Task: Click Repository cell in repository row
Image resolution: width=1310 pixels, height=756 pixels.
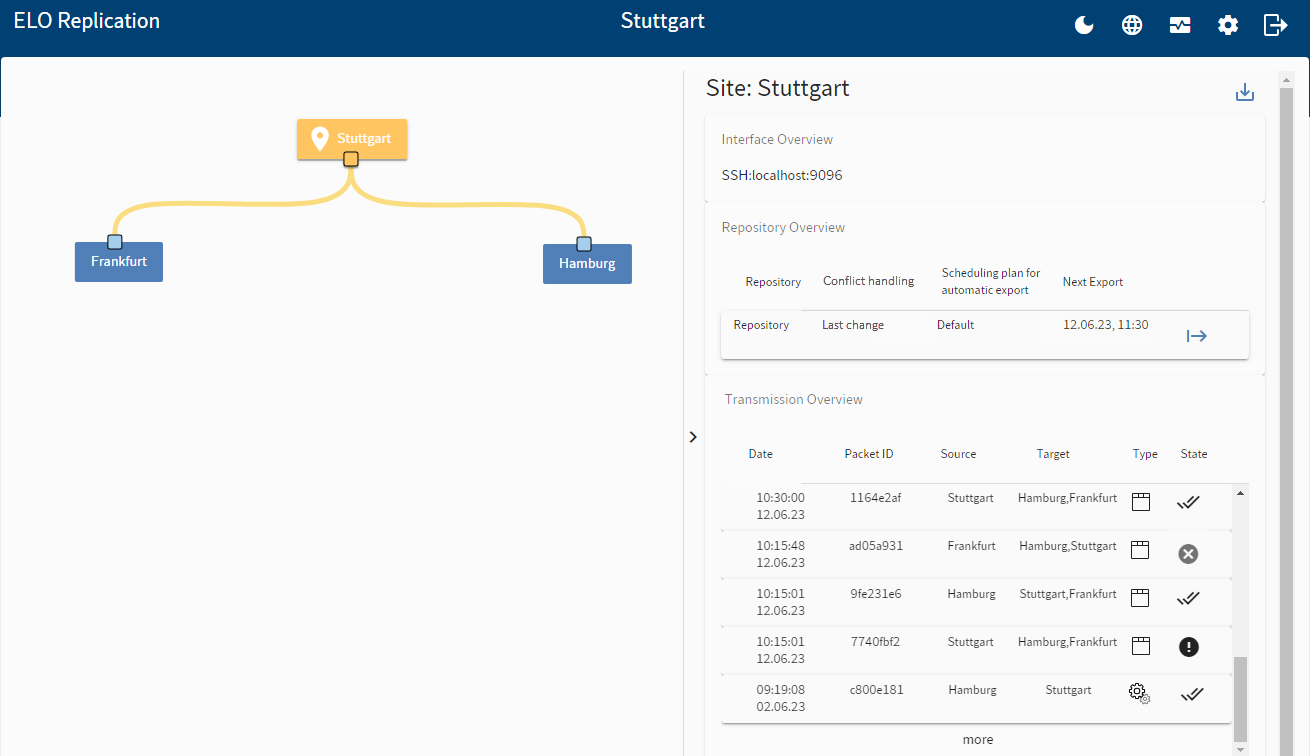Action: point(761,325)
